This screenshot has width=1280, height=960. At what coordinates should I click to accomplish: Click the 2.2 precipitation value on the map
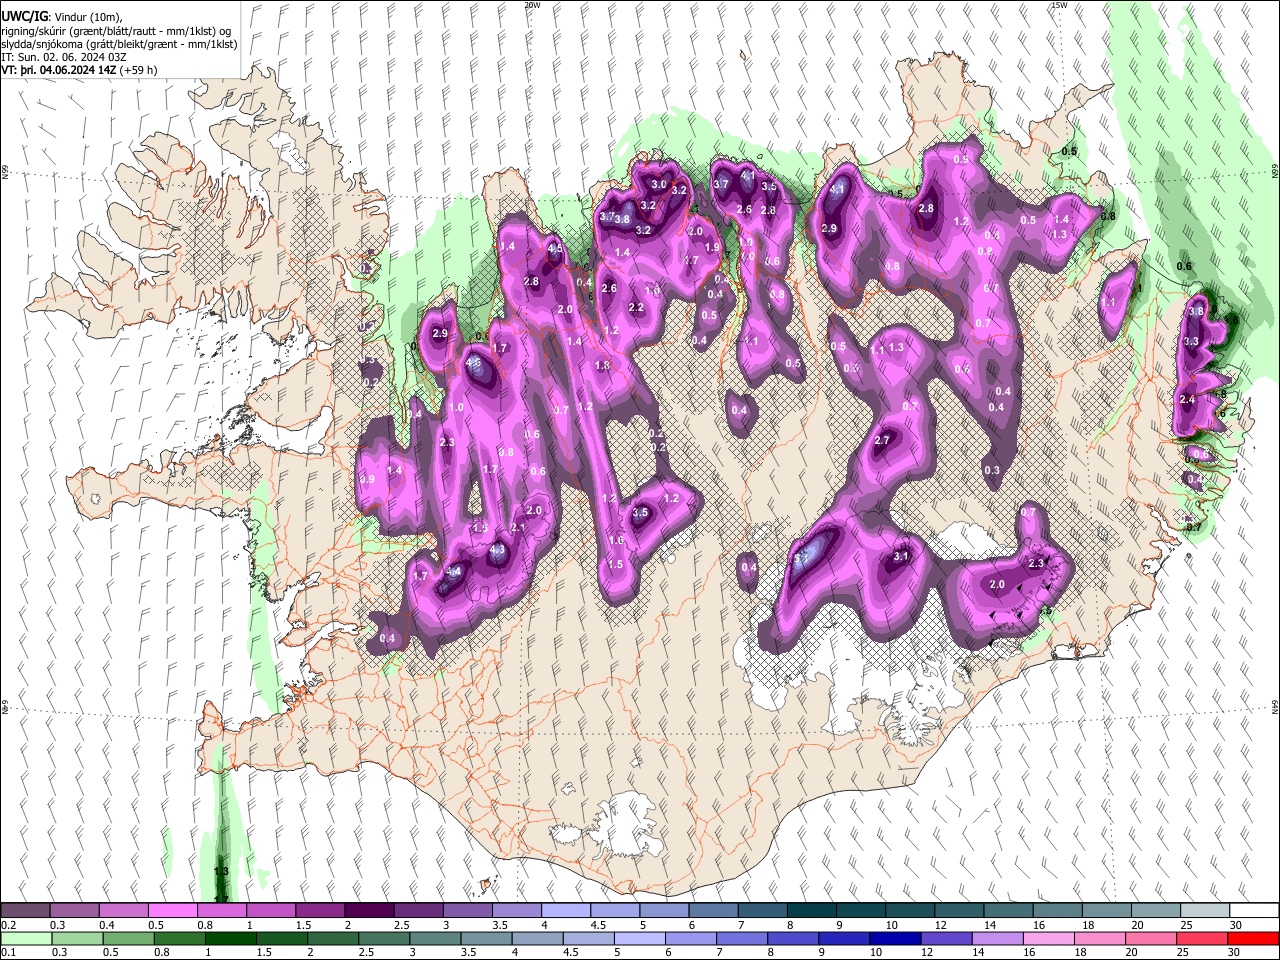[x=636, y=308]
